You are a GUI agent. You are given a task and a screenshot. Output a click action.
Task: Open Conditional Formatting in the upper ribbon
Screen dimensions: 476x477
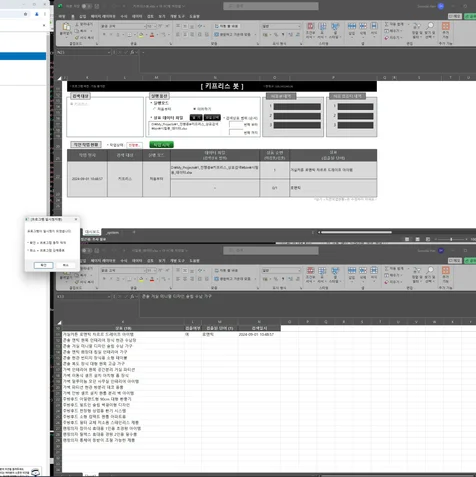(311, 30)
